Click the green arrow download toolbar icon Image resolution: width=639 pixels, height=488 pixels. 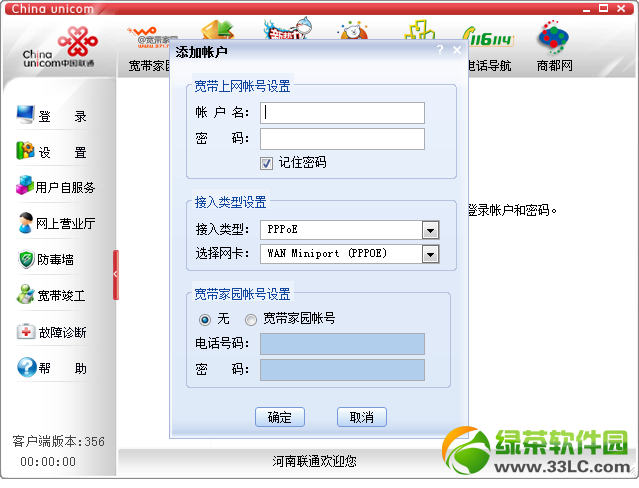pyautogui.click(x=218, y=29)
